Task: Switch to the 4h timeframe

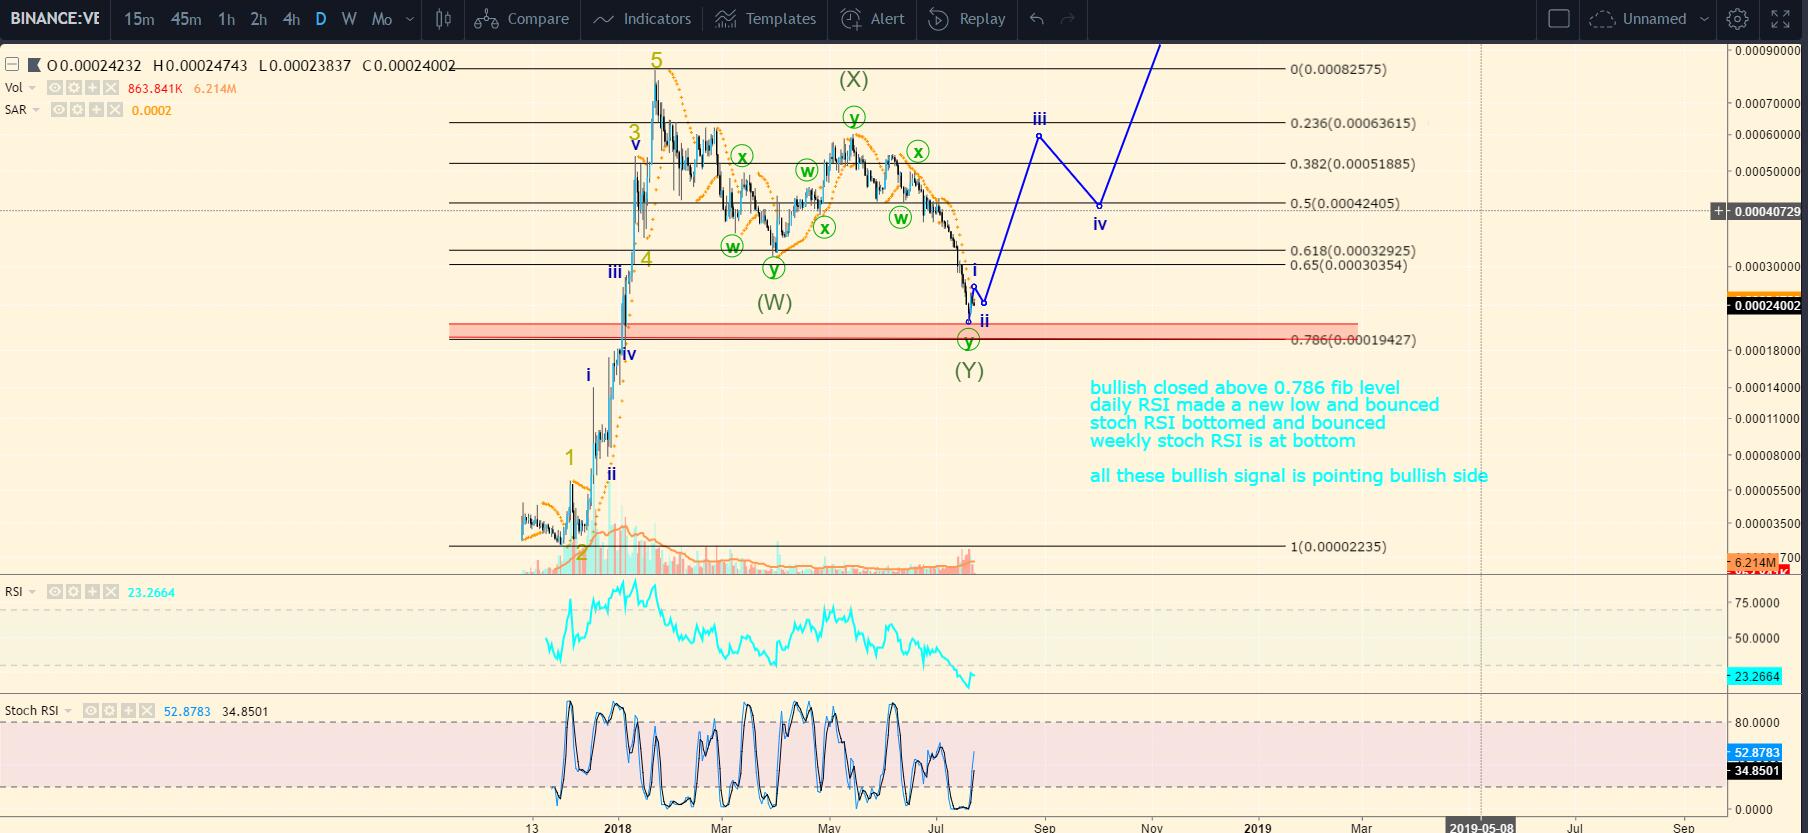Action: click(291, 19)
